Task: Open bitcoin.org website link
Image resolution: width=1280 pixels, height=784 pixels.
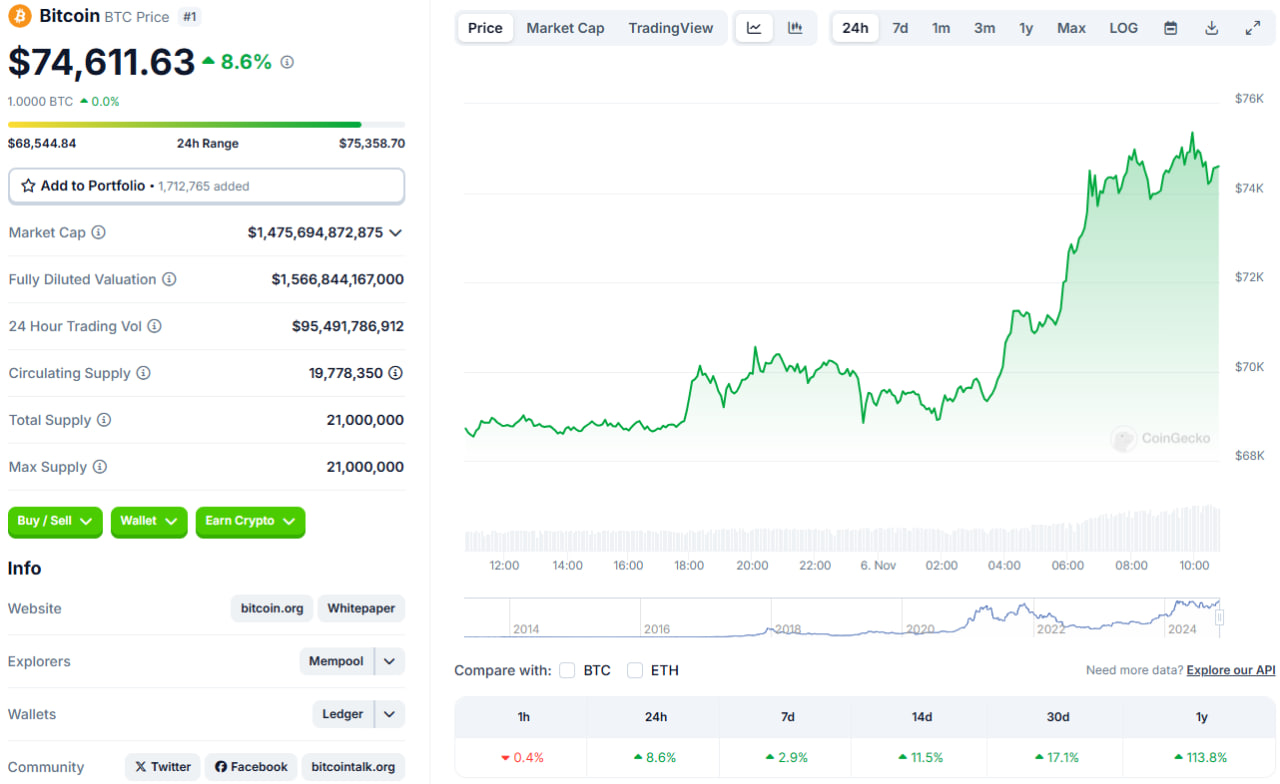Action: [272, 608]
